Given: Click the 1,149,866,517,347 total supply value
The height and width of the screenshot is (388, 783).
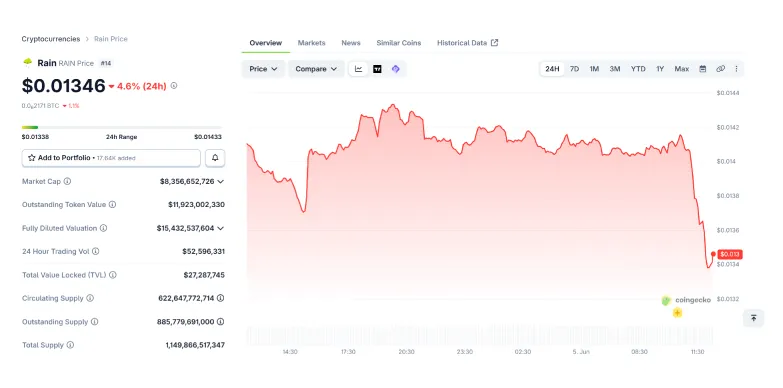Looking at the screenshot, I should coord(195,345).
